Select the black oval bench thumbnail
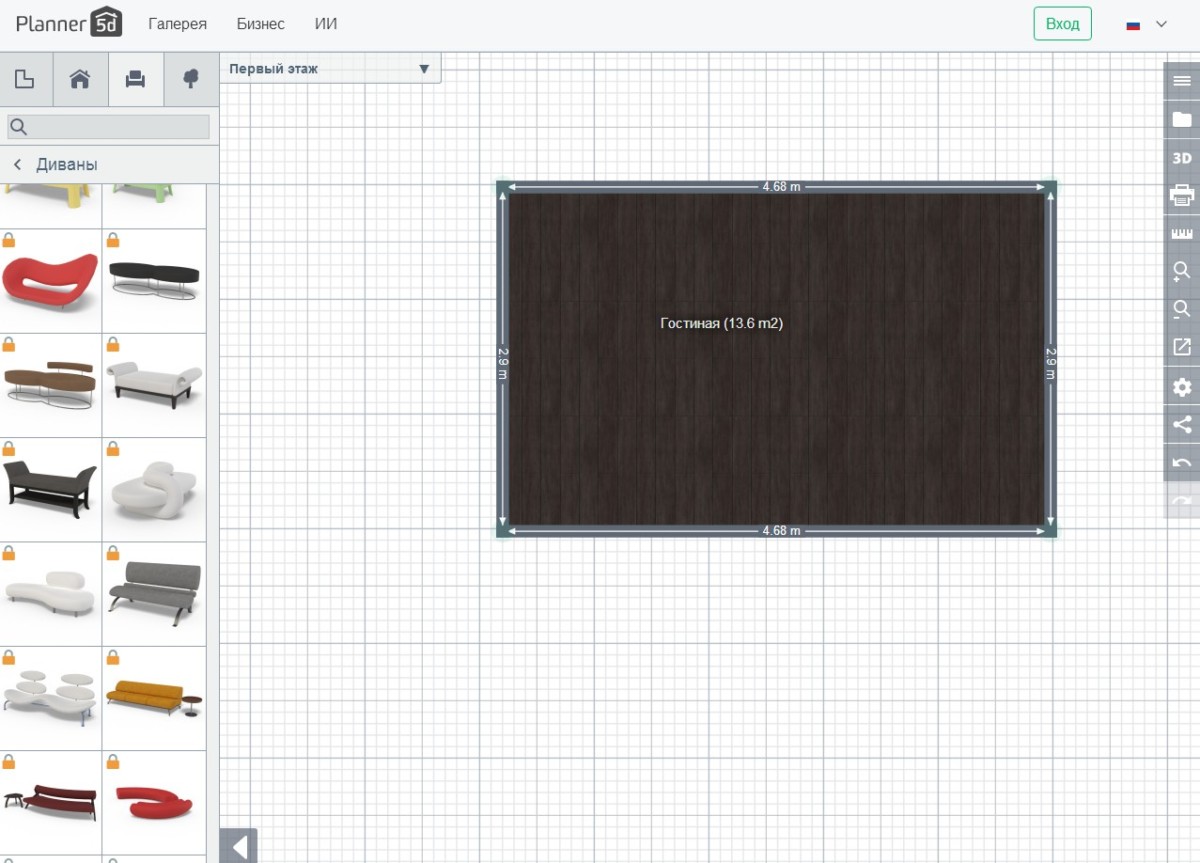The image size is (1200, 863). point(154,281)
